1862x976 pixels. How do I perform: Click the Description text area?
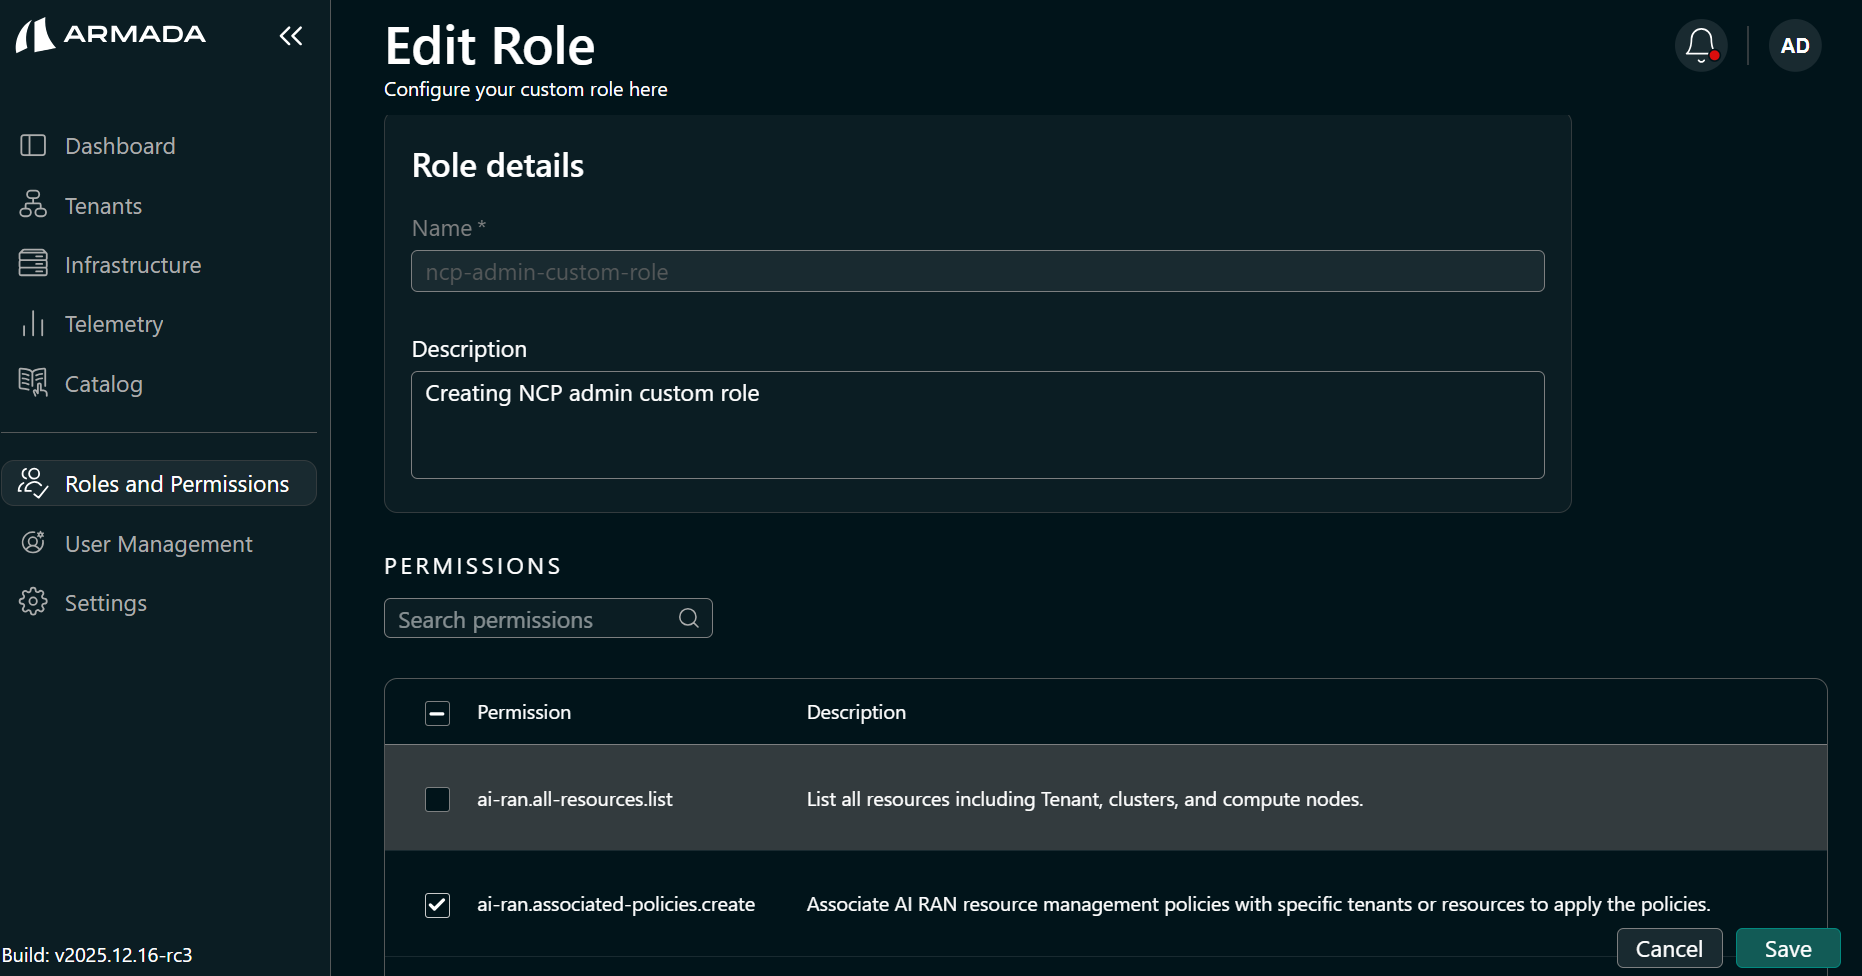[x=977, y=425]
